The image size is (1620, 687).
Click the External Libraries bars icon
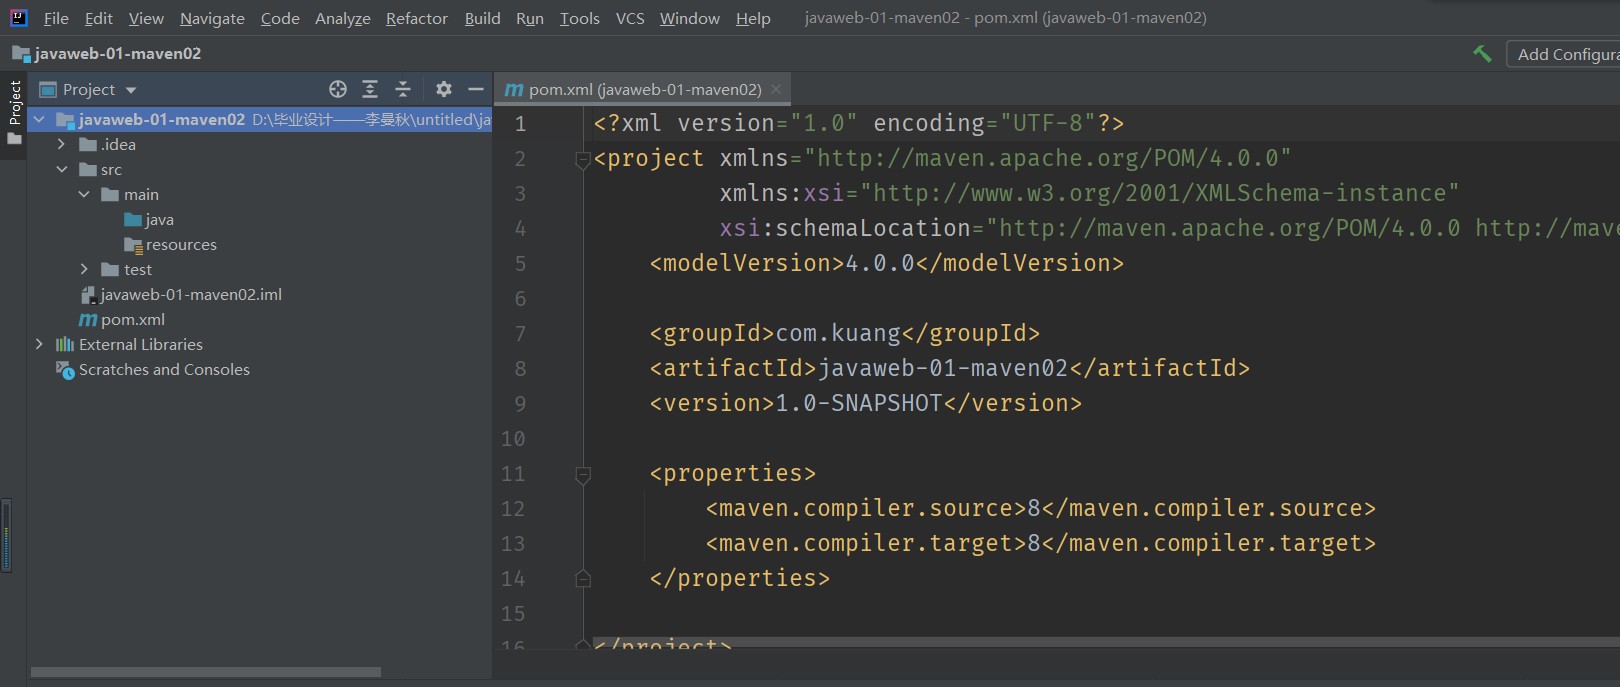(x=65, y=344)
